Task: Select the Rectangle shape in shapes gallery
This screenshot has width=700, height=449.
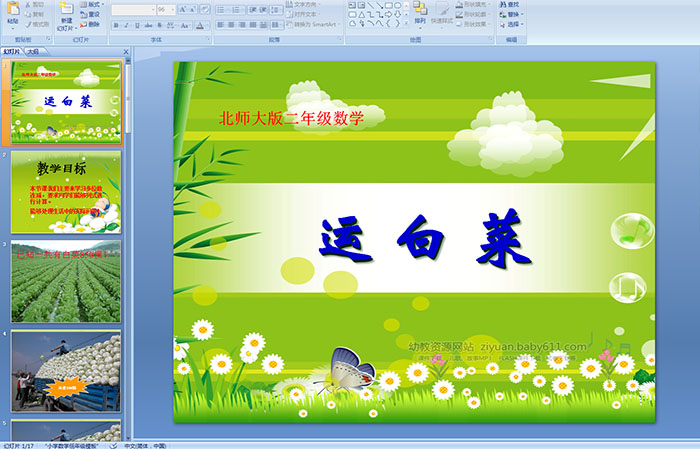Action: pos(389,5)
